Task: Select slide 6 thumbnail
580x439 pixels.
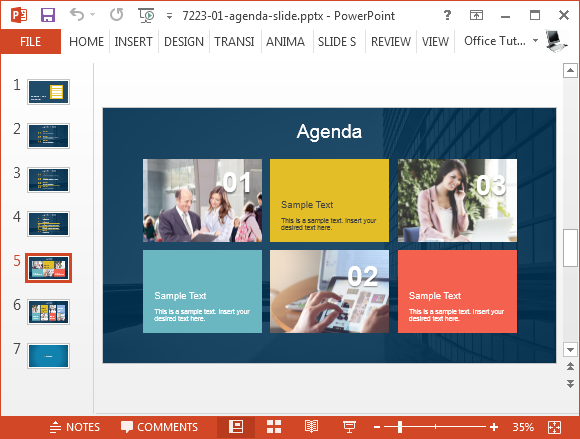Action: (48, 312)
